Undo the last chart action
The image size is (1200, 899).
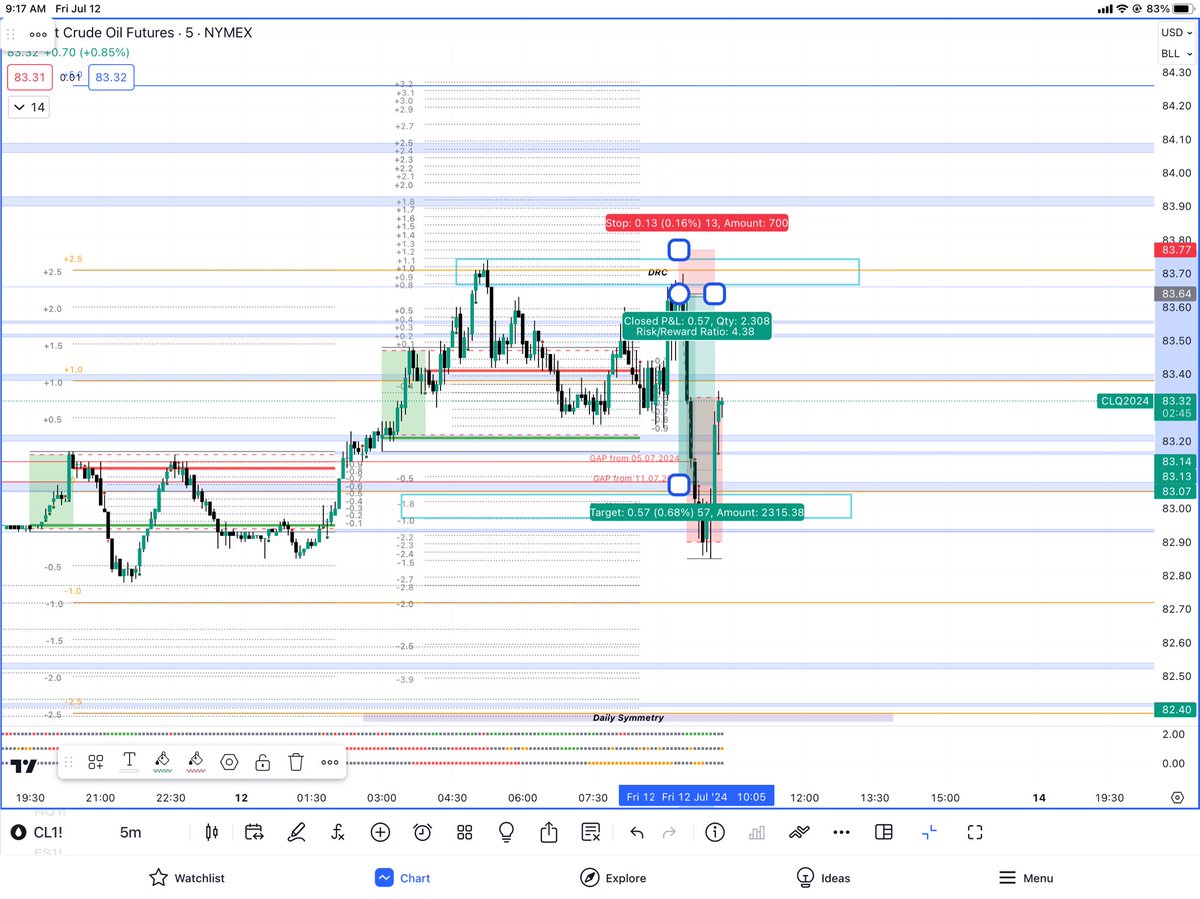(x=636, y=832)
